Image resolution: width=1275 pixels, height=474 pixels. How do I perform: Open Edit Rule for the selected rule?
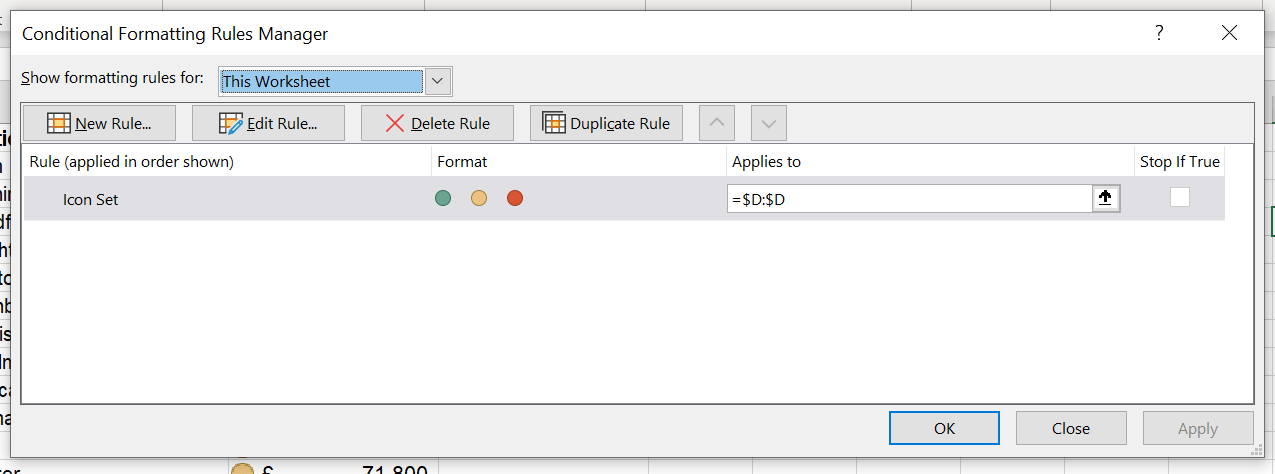[x=268, y=123]
